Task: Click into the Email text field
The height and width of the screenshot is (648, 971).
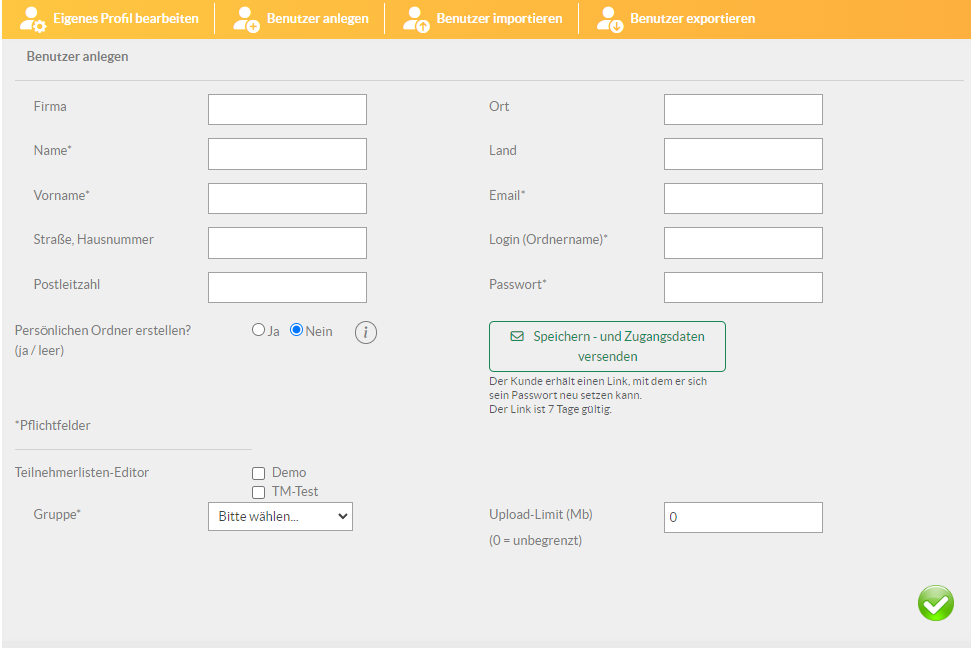Action: click(x=743, y=198)
